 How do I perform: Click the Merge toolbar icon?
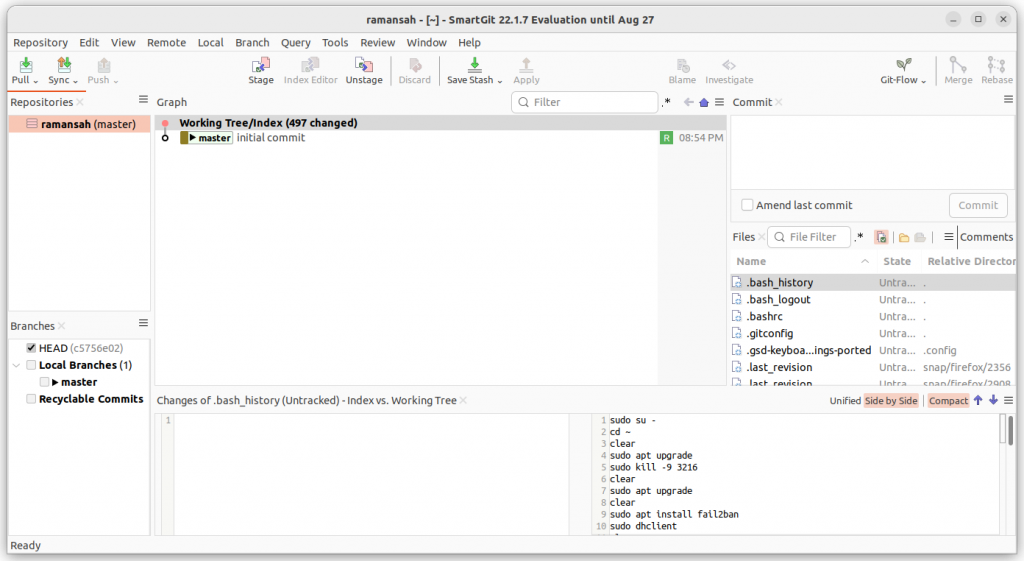958,65
